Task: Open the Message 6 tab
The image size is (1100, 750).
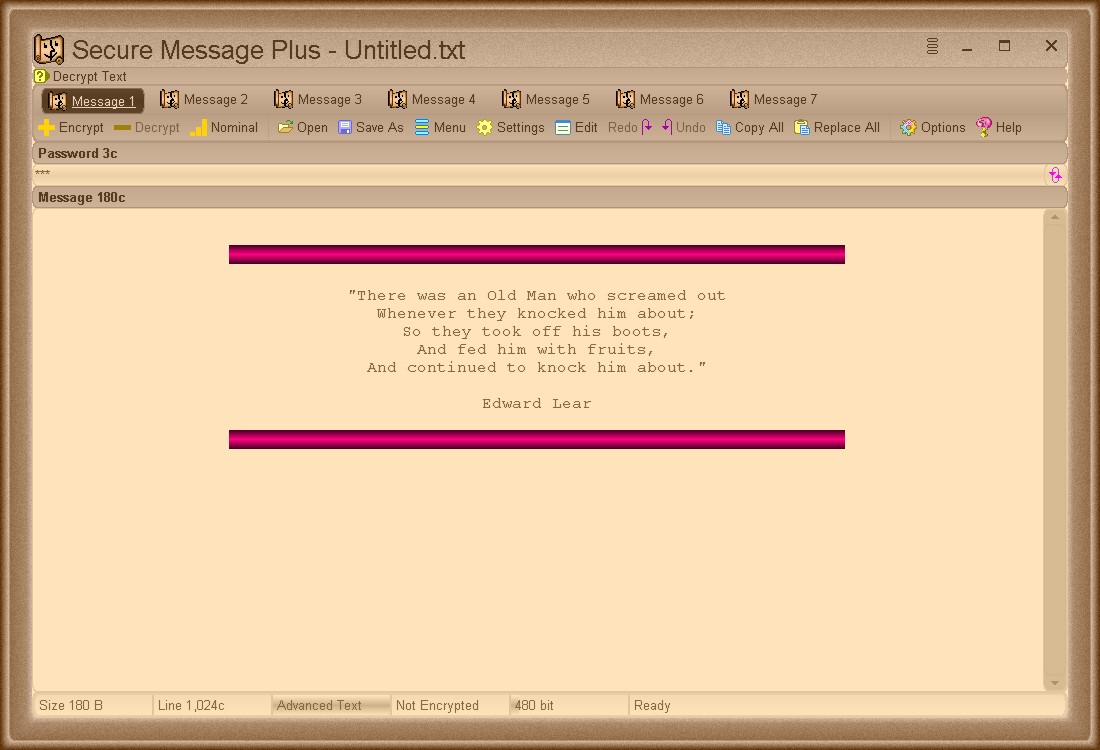Action: (x=659, y=100)
